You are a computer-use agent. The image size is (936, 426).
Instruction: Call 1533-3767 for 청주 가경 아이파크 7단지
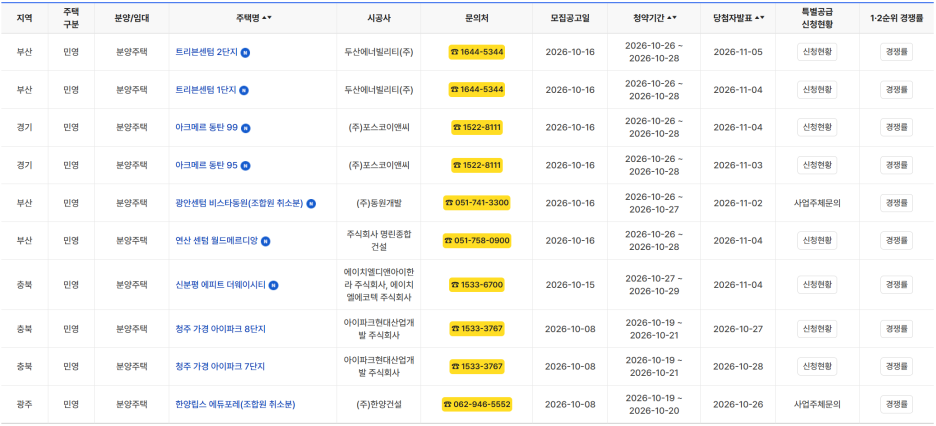click(x=477, y=366)
